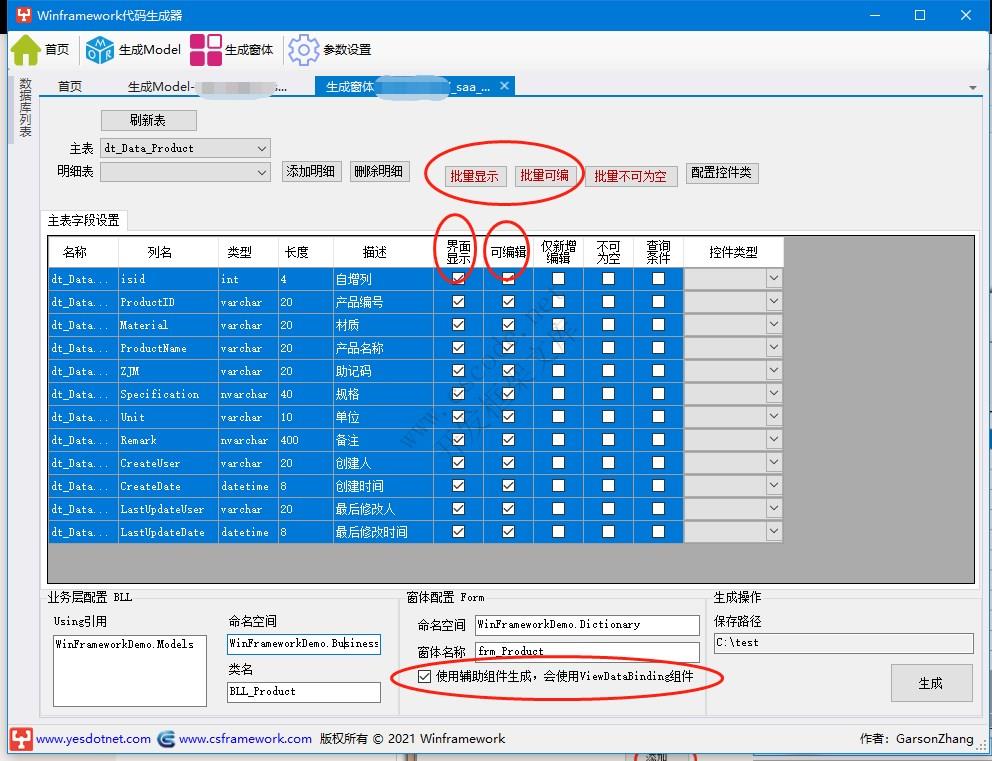
Task: Toggle 可编辑 checkbox on the Material row
Action: 508,324
